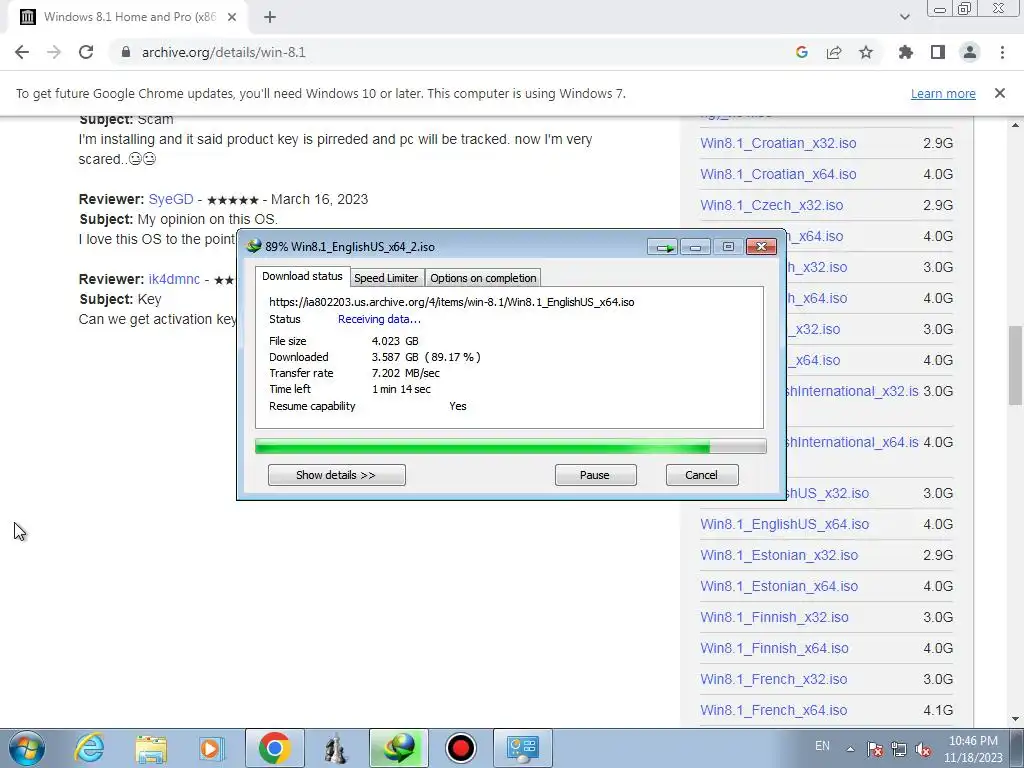
Task: Toggle Chrome side panel icon
Action: (x=938, y=52)
